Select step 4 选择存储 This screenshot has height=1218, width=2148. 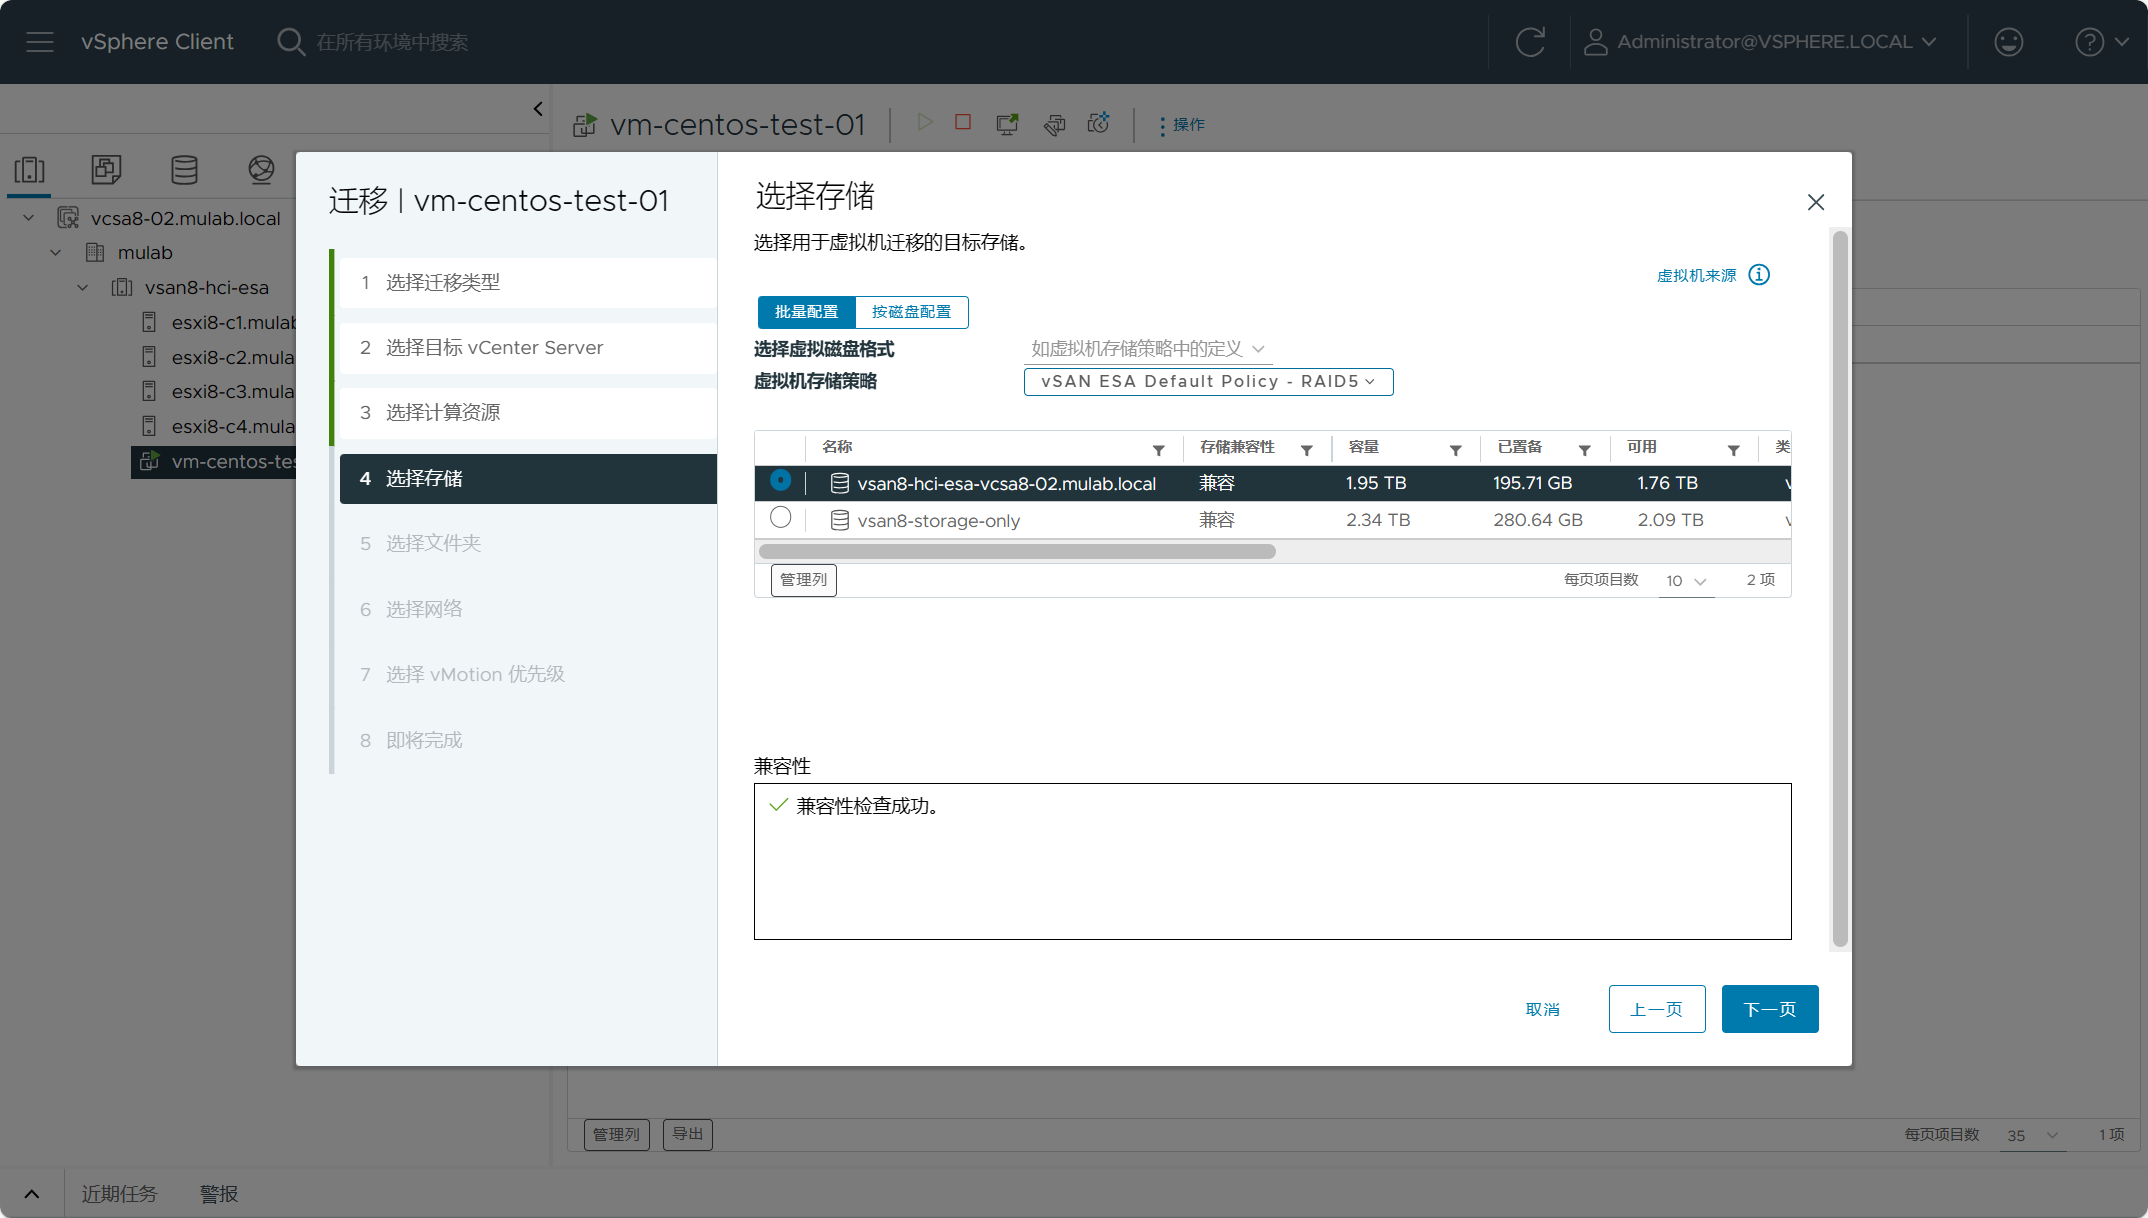pos(528,479)
